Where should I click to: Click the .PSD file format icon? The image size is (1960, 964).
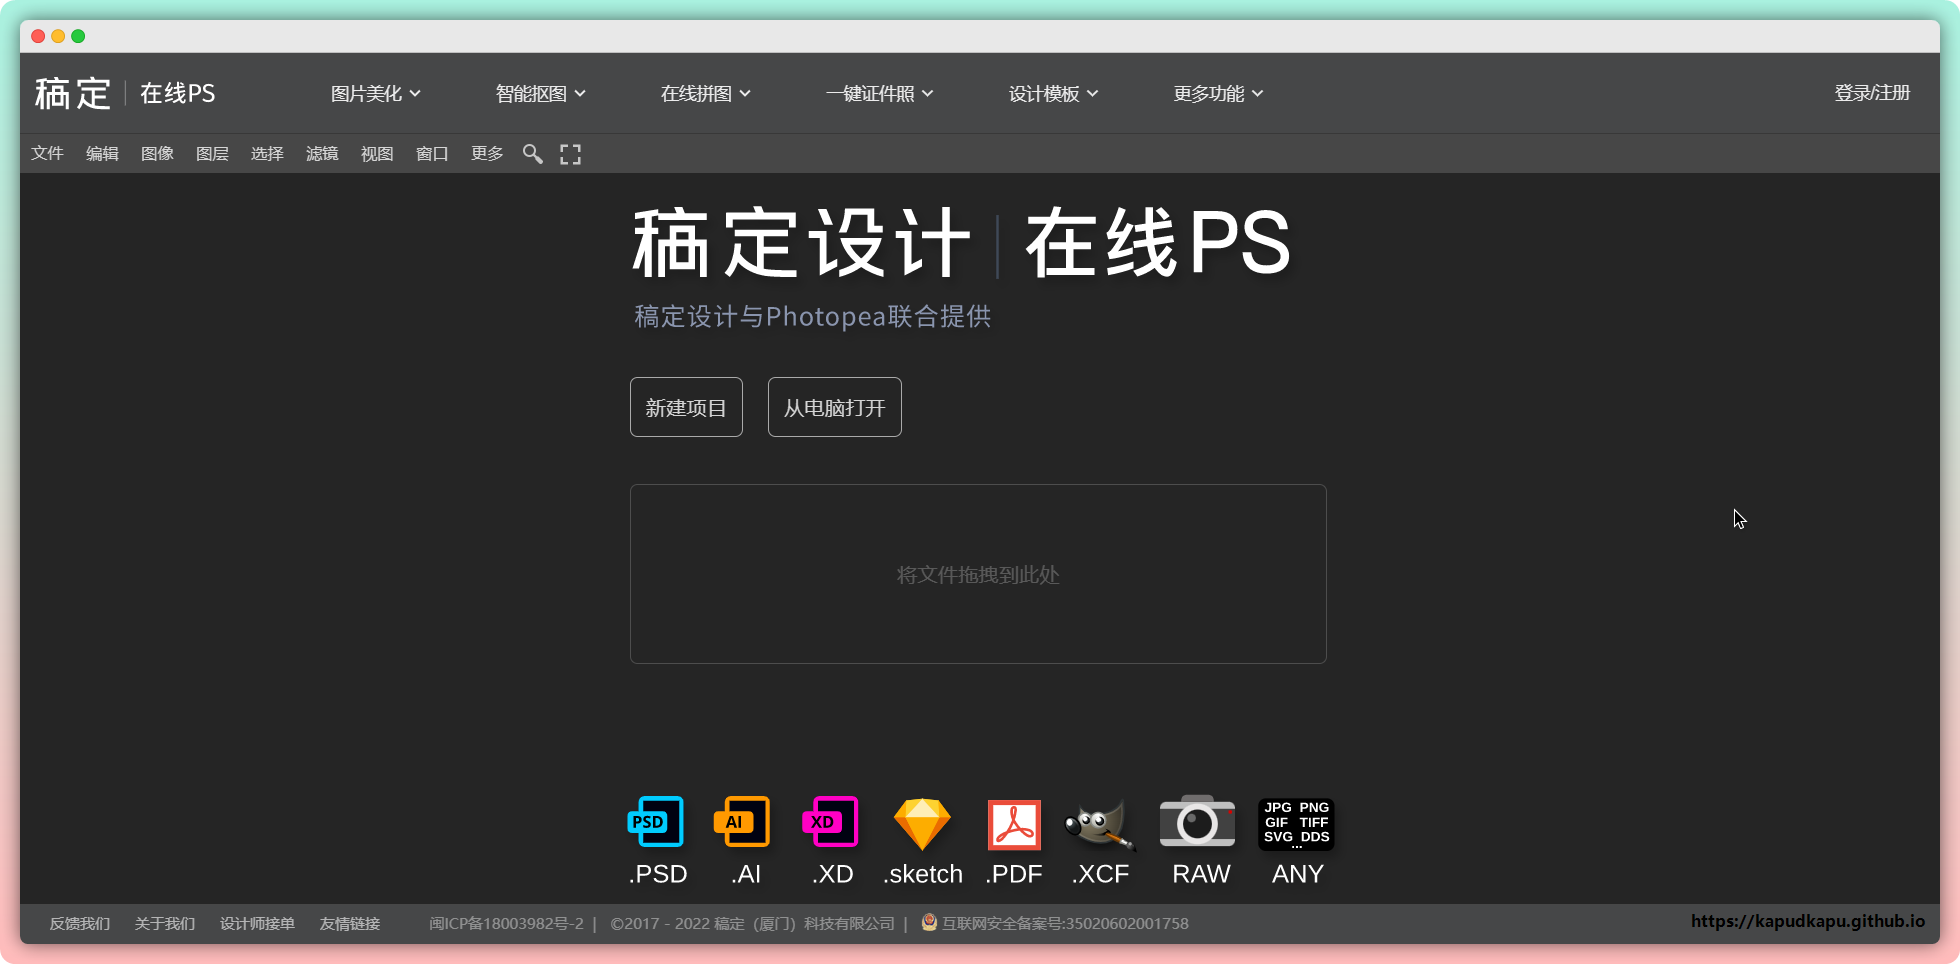(x=656, y=822)
